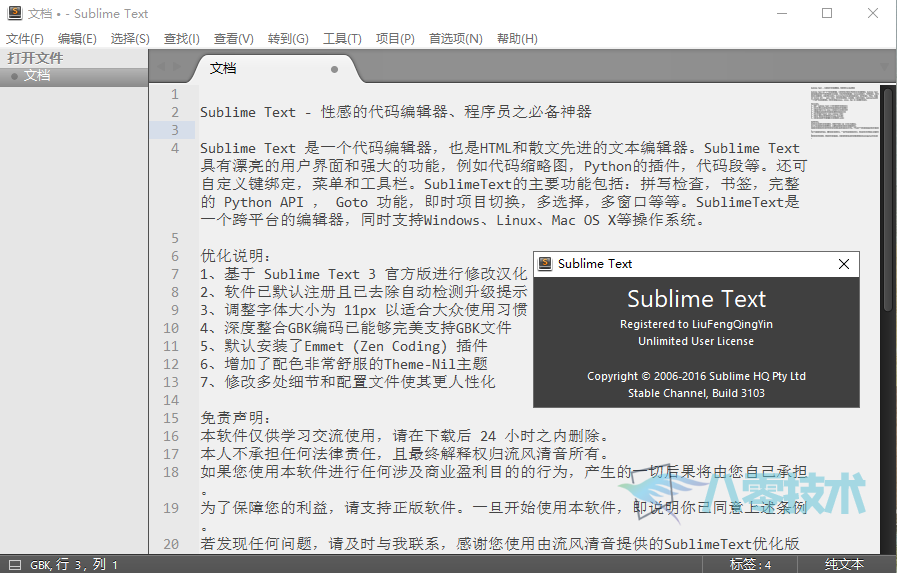Viewport: 897px width, 573px height.
Task: Select 文档 in the sidebar open files
Action: 74,76
